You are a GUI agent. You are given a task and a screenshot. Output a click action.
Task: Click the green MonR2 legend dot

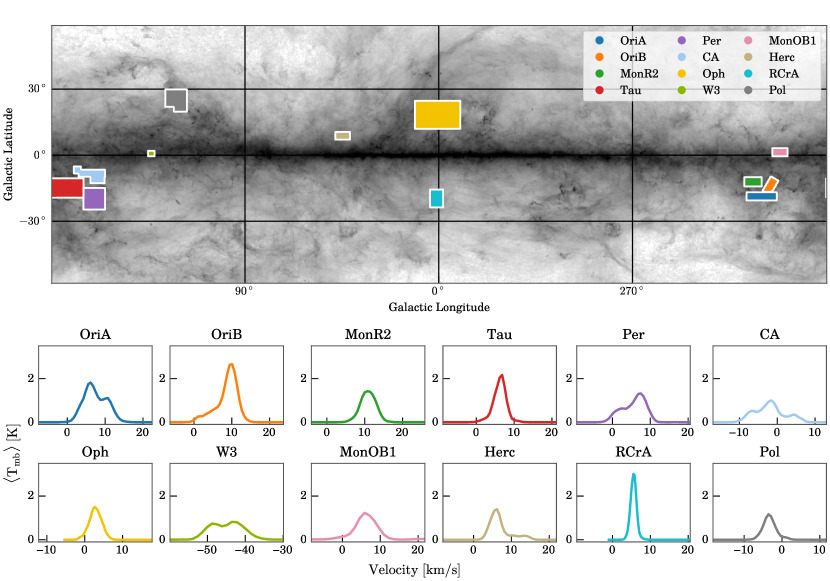599,74
